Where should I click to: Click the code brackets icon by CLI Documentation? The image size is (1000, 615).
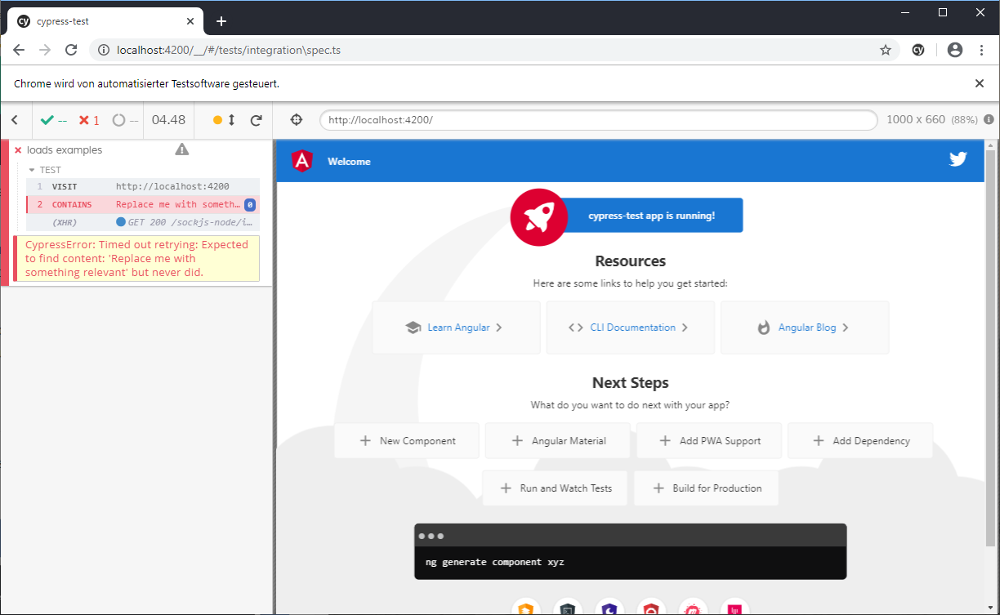575,327
